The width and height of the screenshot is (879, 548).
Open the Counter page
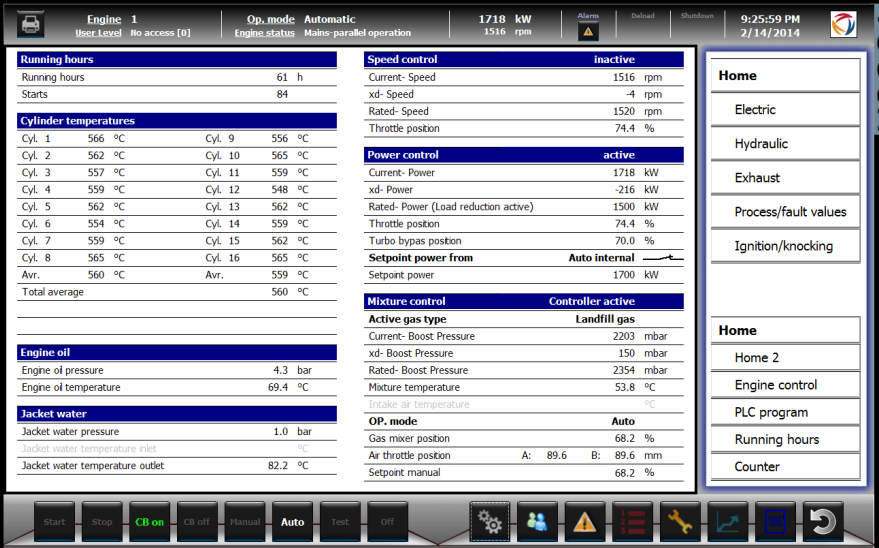(785, 467)
